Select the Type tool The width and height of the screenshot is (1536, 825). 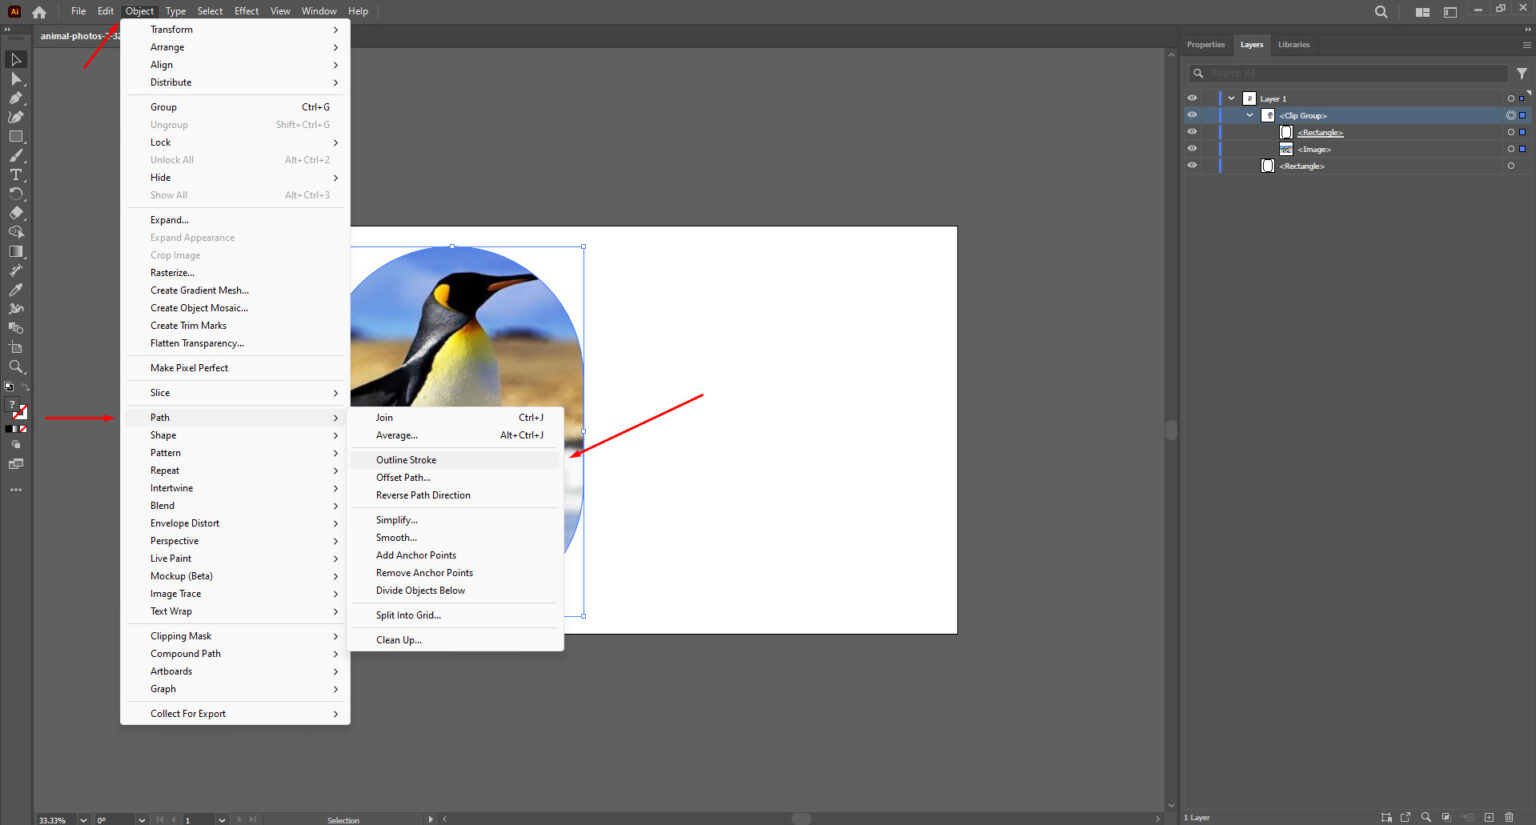tap(16, 174)
